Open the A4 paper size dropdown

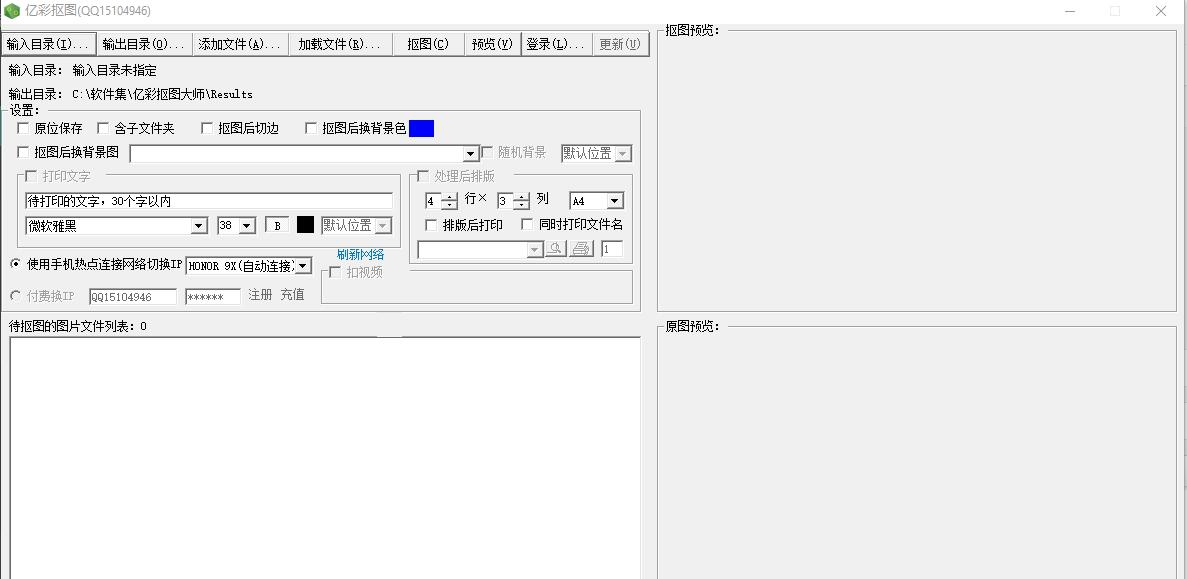click(x=595, y=200)
